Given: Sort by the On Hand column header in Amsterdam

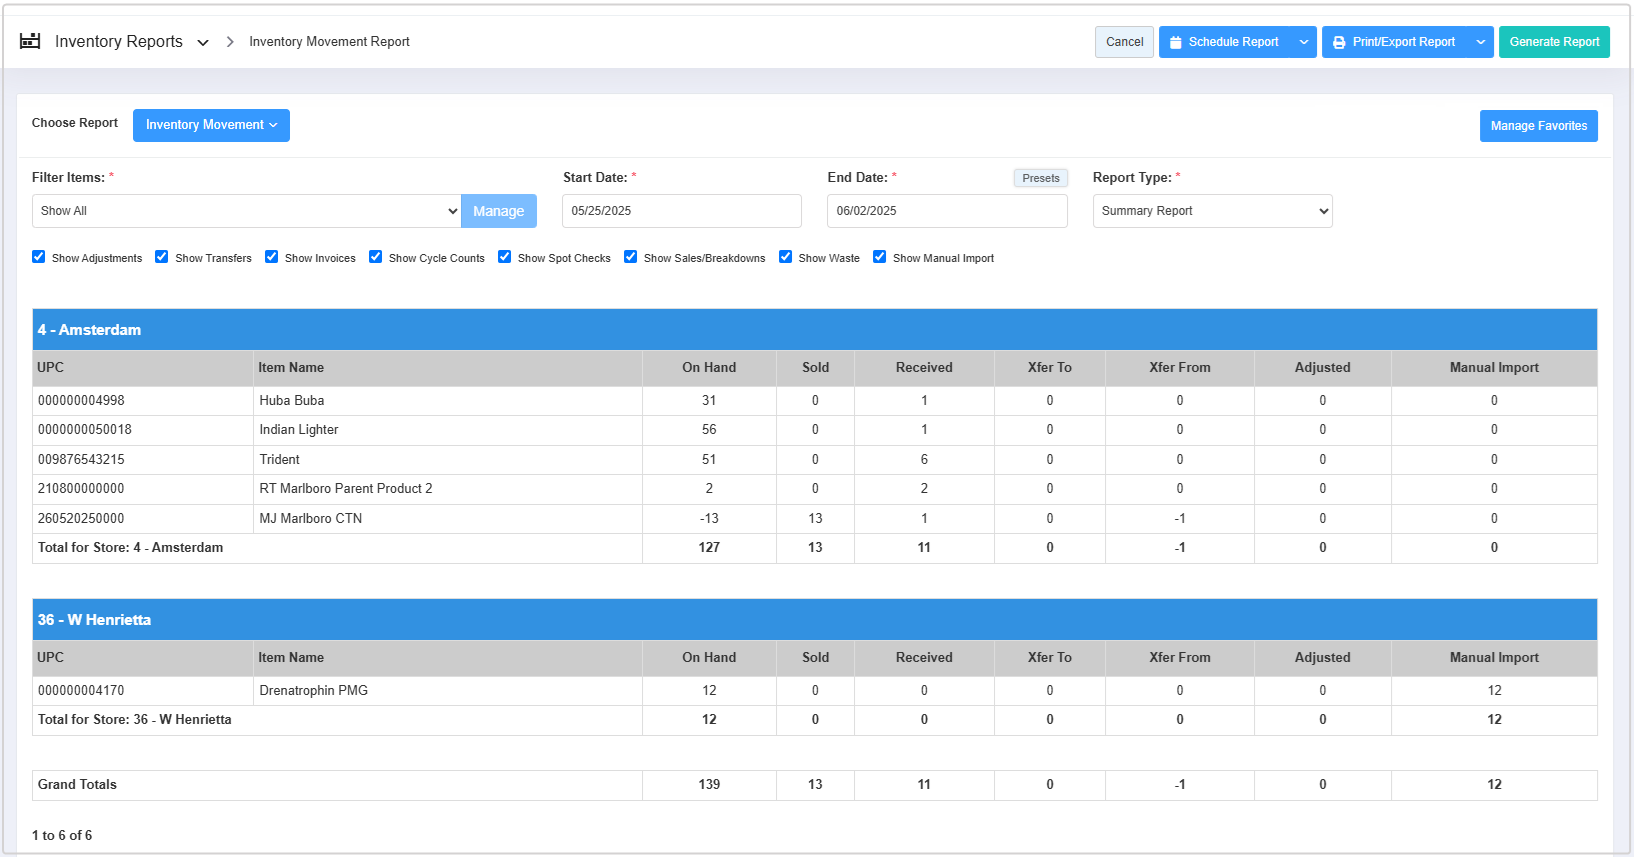Looking at the screenshot, I should click(709, 368).
